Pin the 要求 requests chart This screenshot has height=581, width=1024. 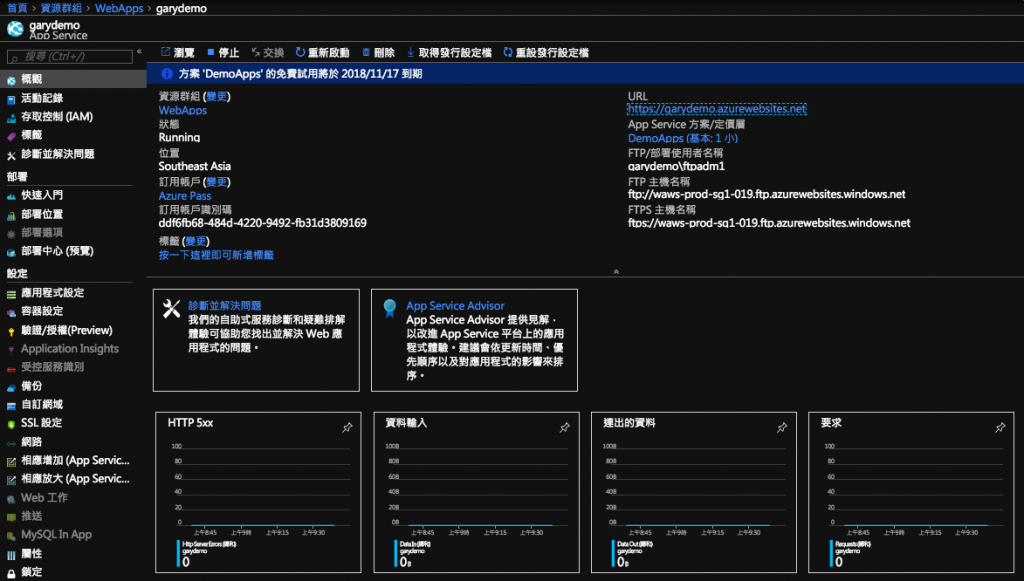1000,428
